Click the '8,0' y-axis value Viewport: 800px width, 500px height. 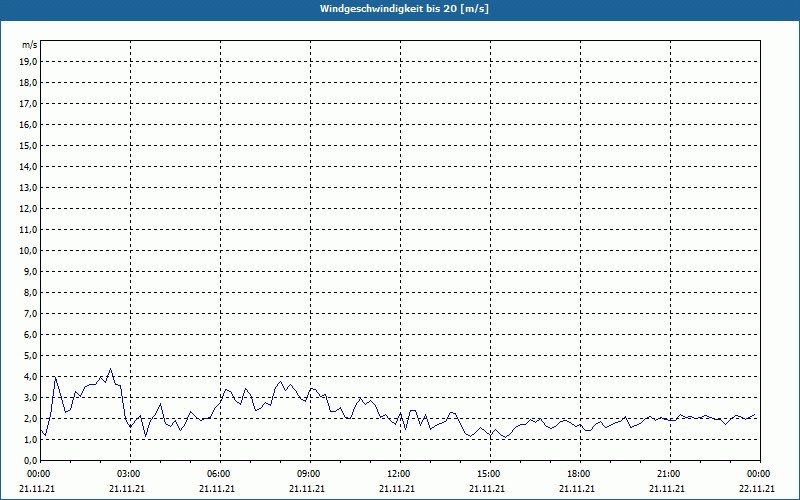pos(30,292)
